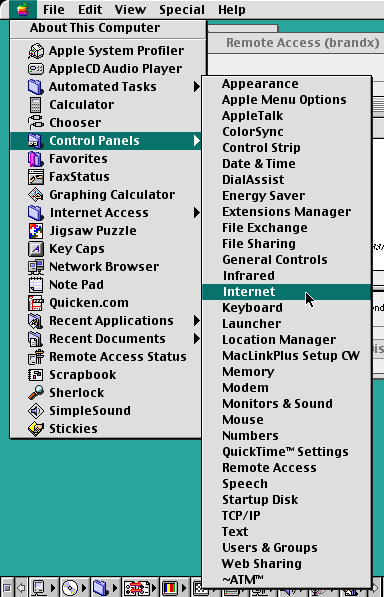Open the Edit menu

click(x=90, y=10)
